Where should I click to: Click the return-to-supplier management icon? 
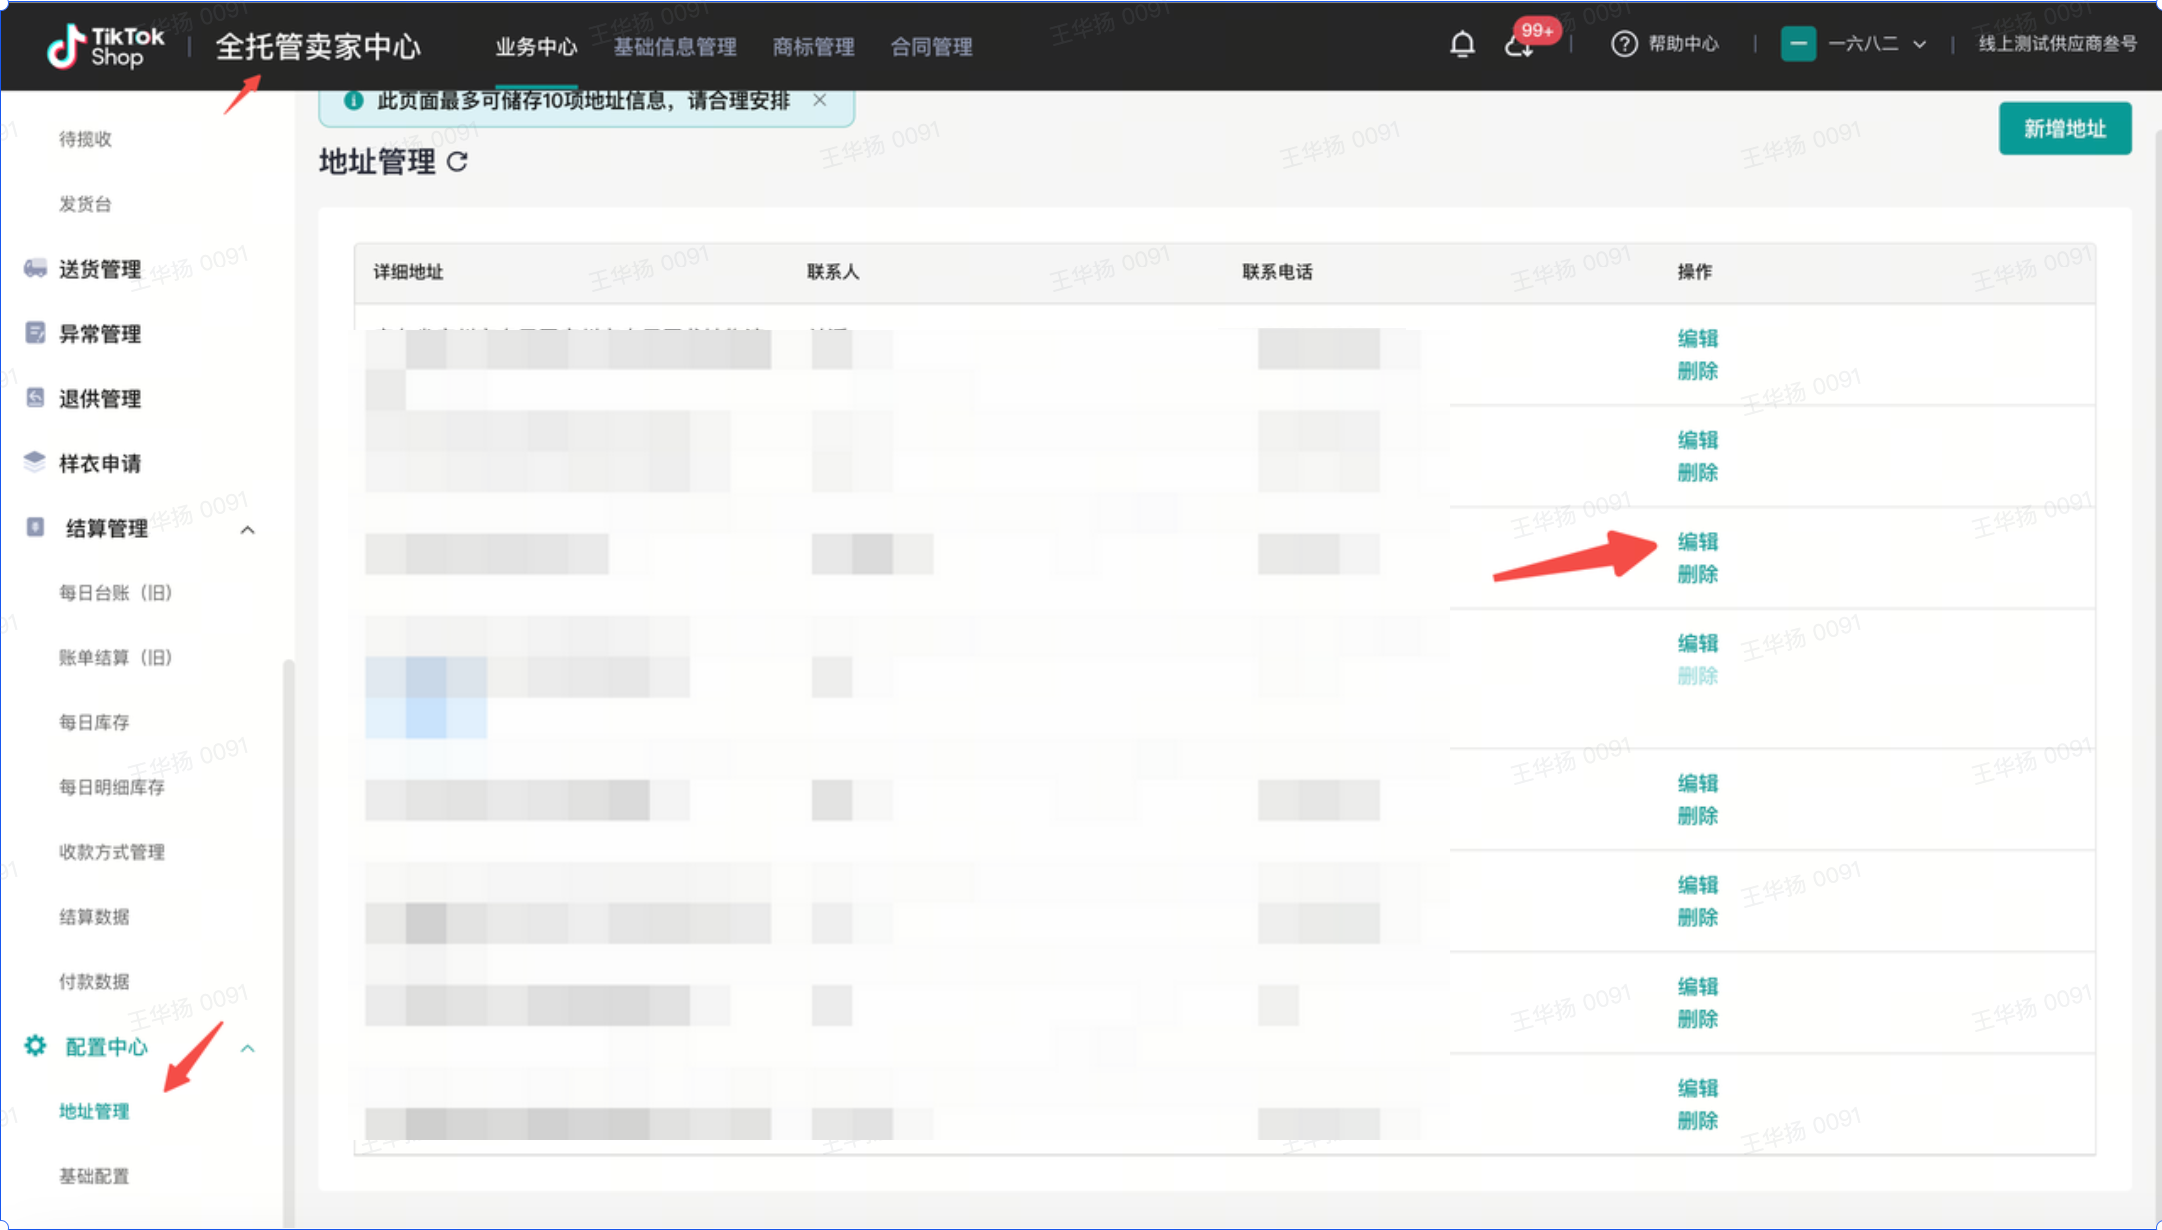(x=35, y=398)
